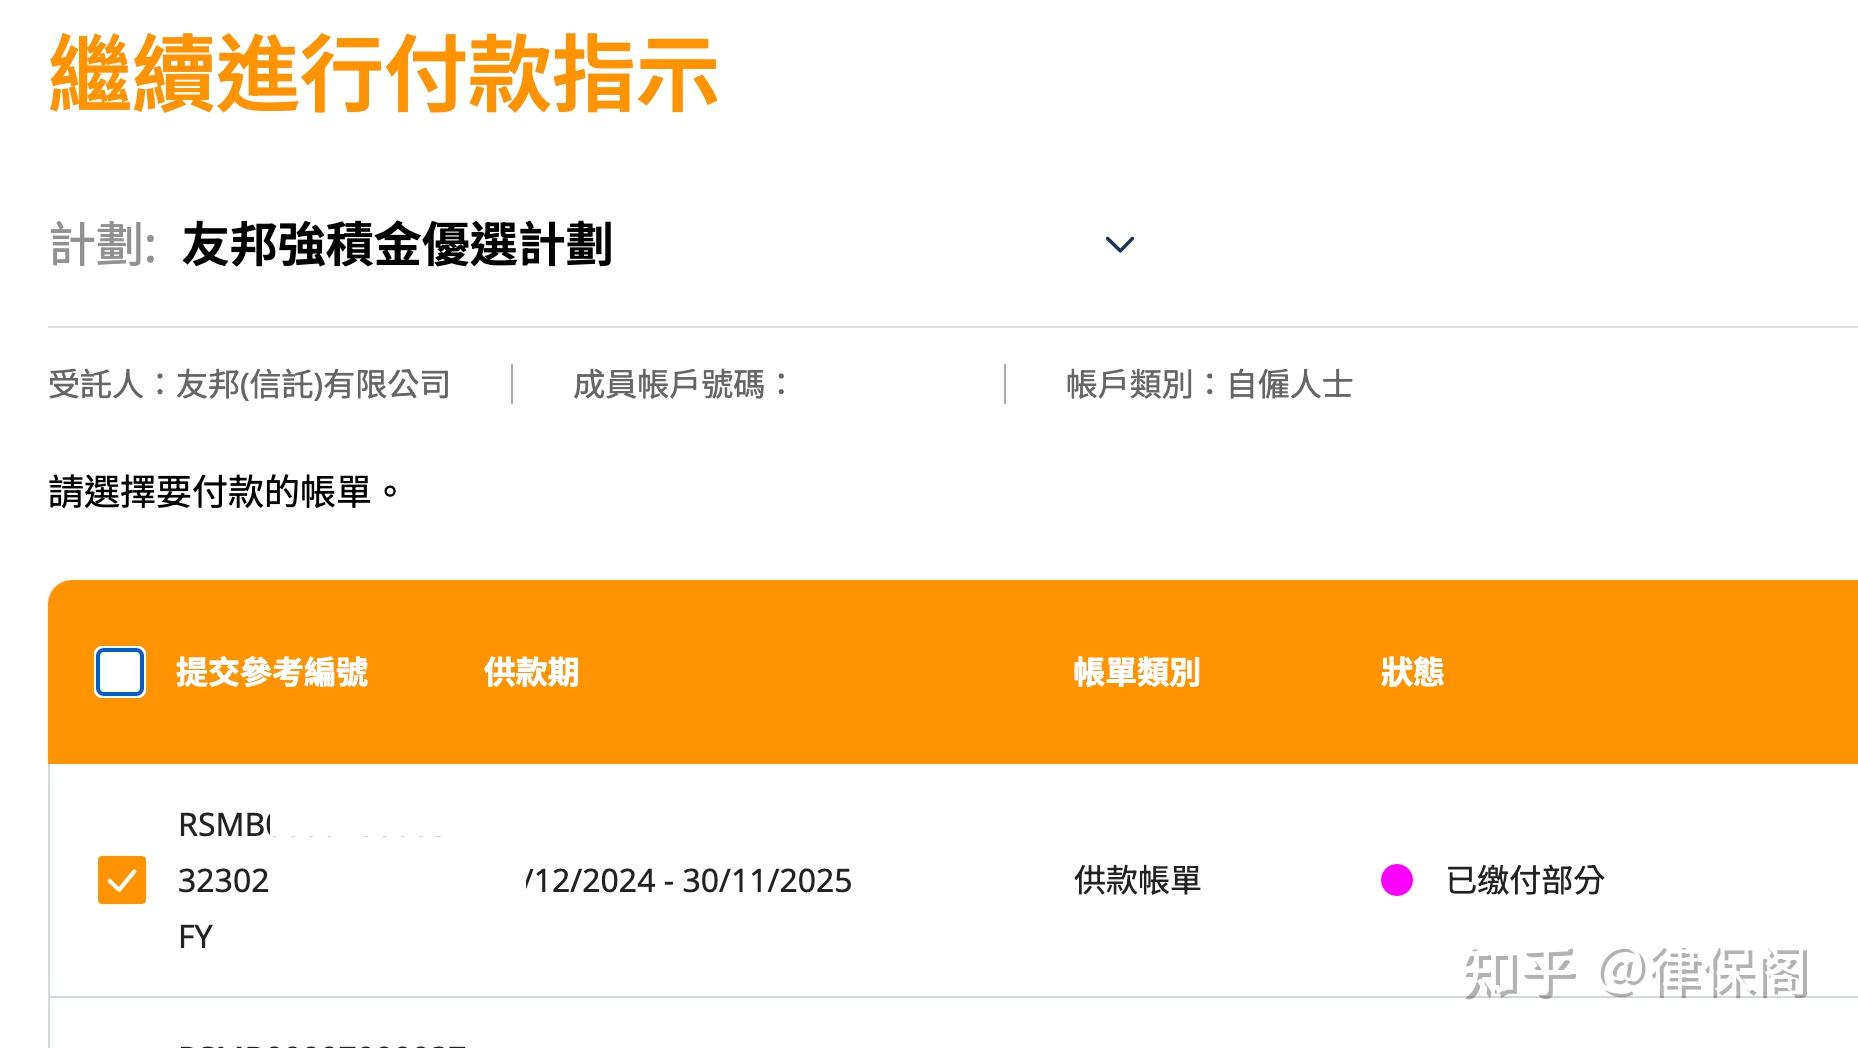Tick the select-all checkbox in table header
The image size is (1858, 1048).
point(120,672)
